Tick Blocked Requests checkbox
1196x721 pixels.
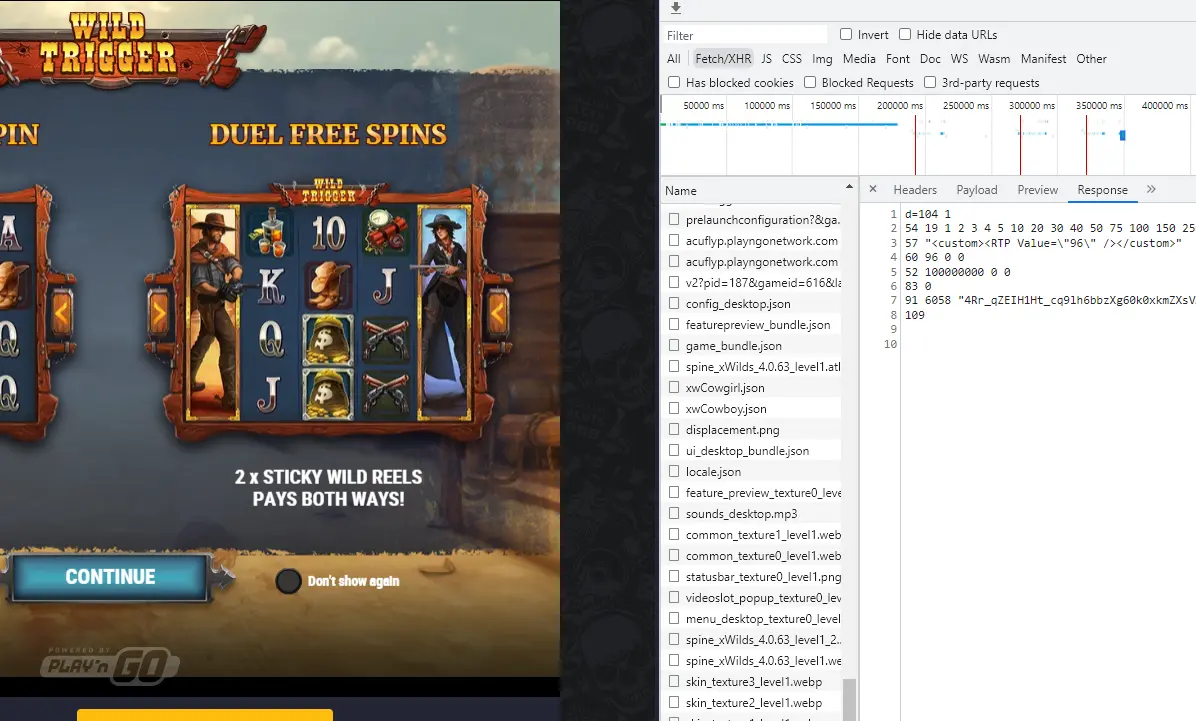[x=810, y=82]
